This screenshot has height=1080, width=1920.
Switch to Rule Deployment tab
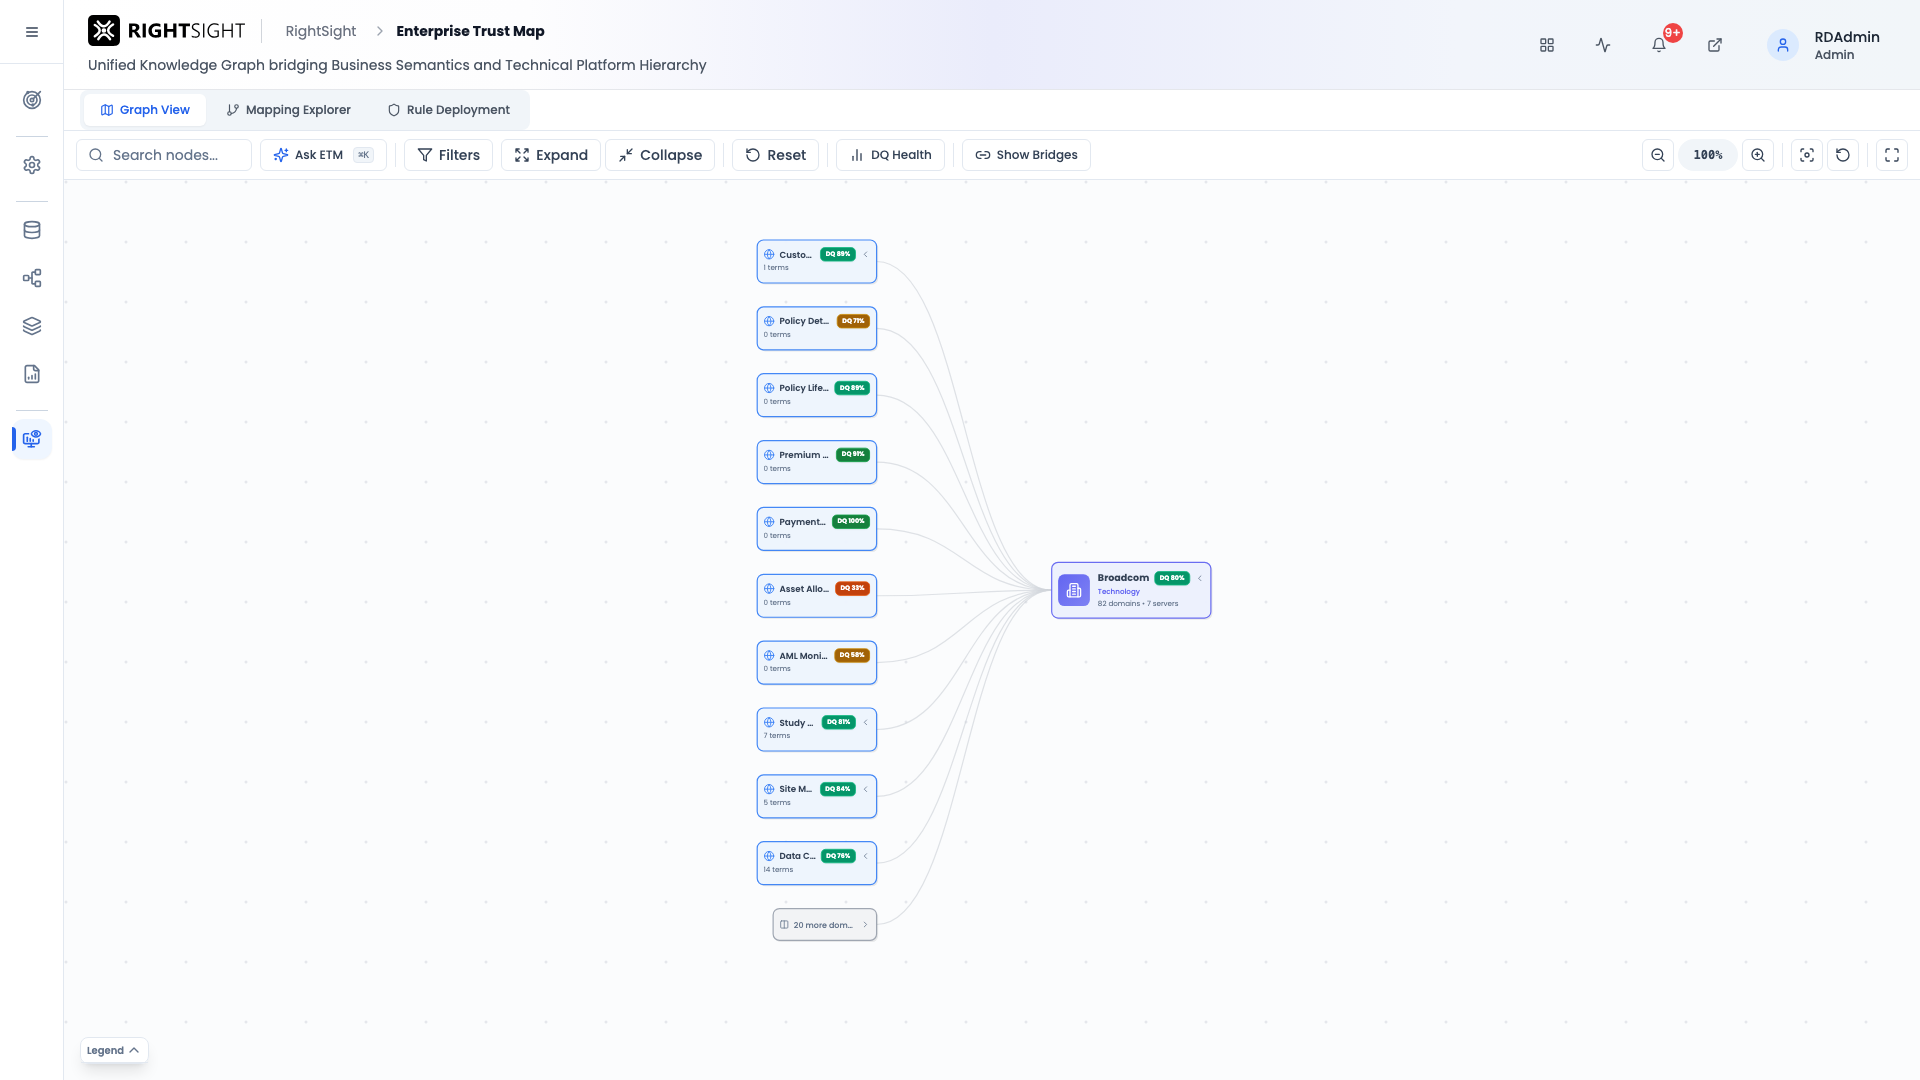click(449, 110)
